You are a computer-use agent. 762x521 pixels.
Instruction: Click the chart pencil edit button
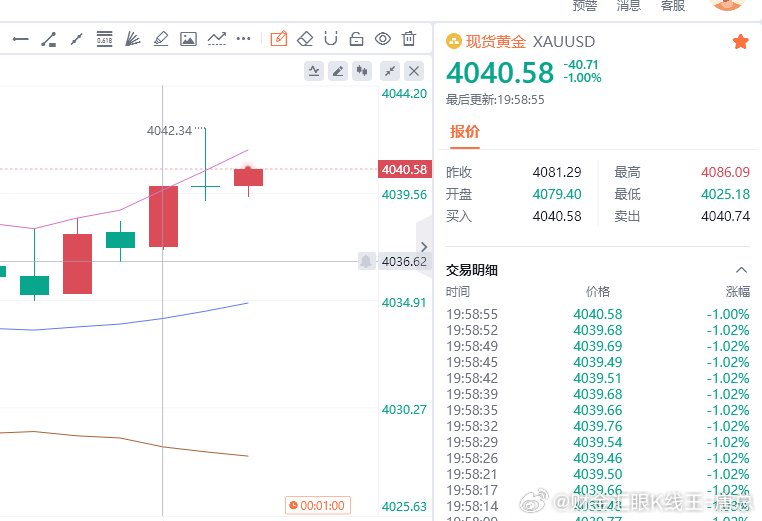(338, 71)
